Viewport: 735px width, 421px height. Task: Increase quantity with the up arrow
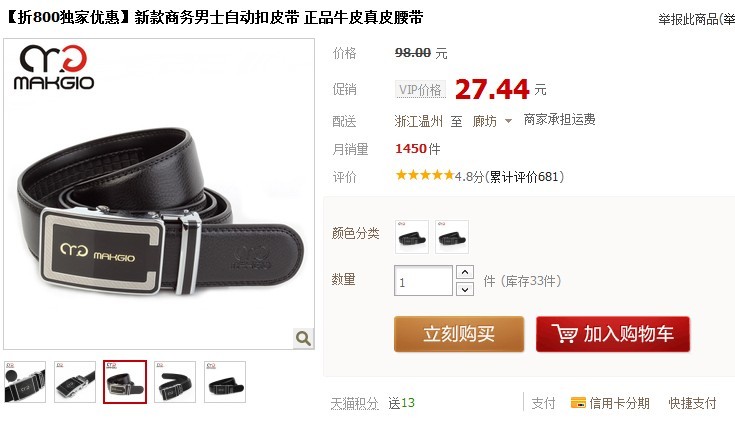pos(465,272)
